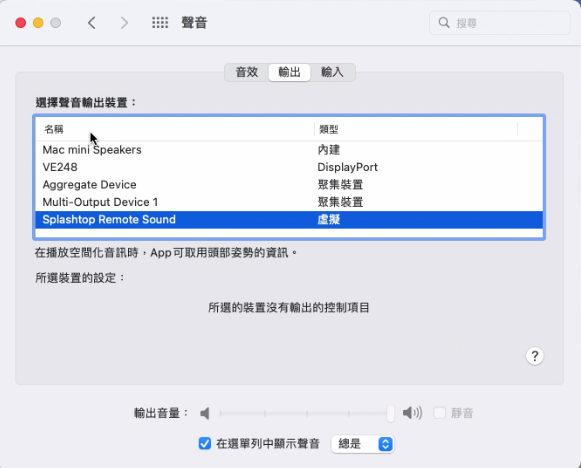Click the 虛擬 type cell

pyautogui.click(x=329, y=219)
